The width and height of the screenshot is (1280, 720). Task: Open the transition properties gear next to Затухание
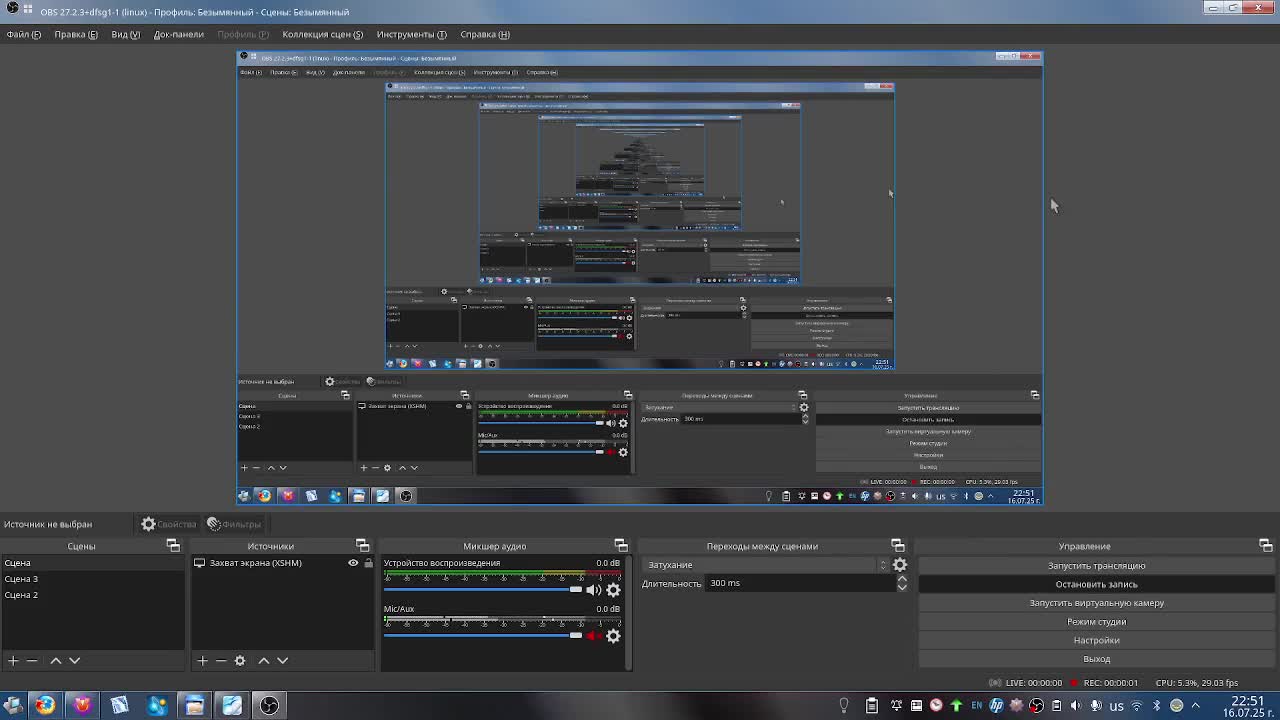pos(900,565)
